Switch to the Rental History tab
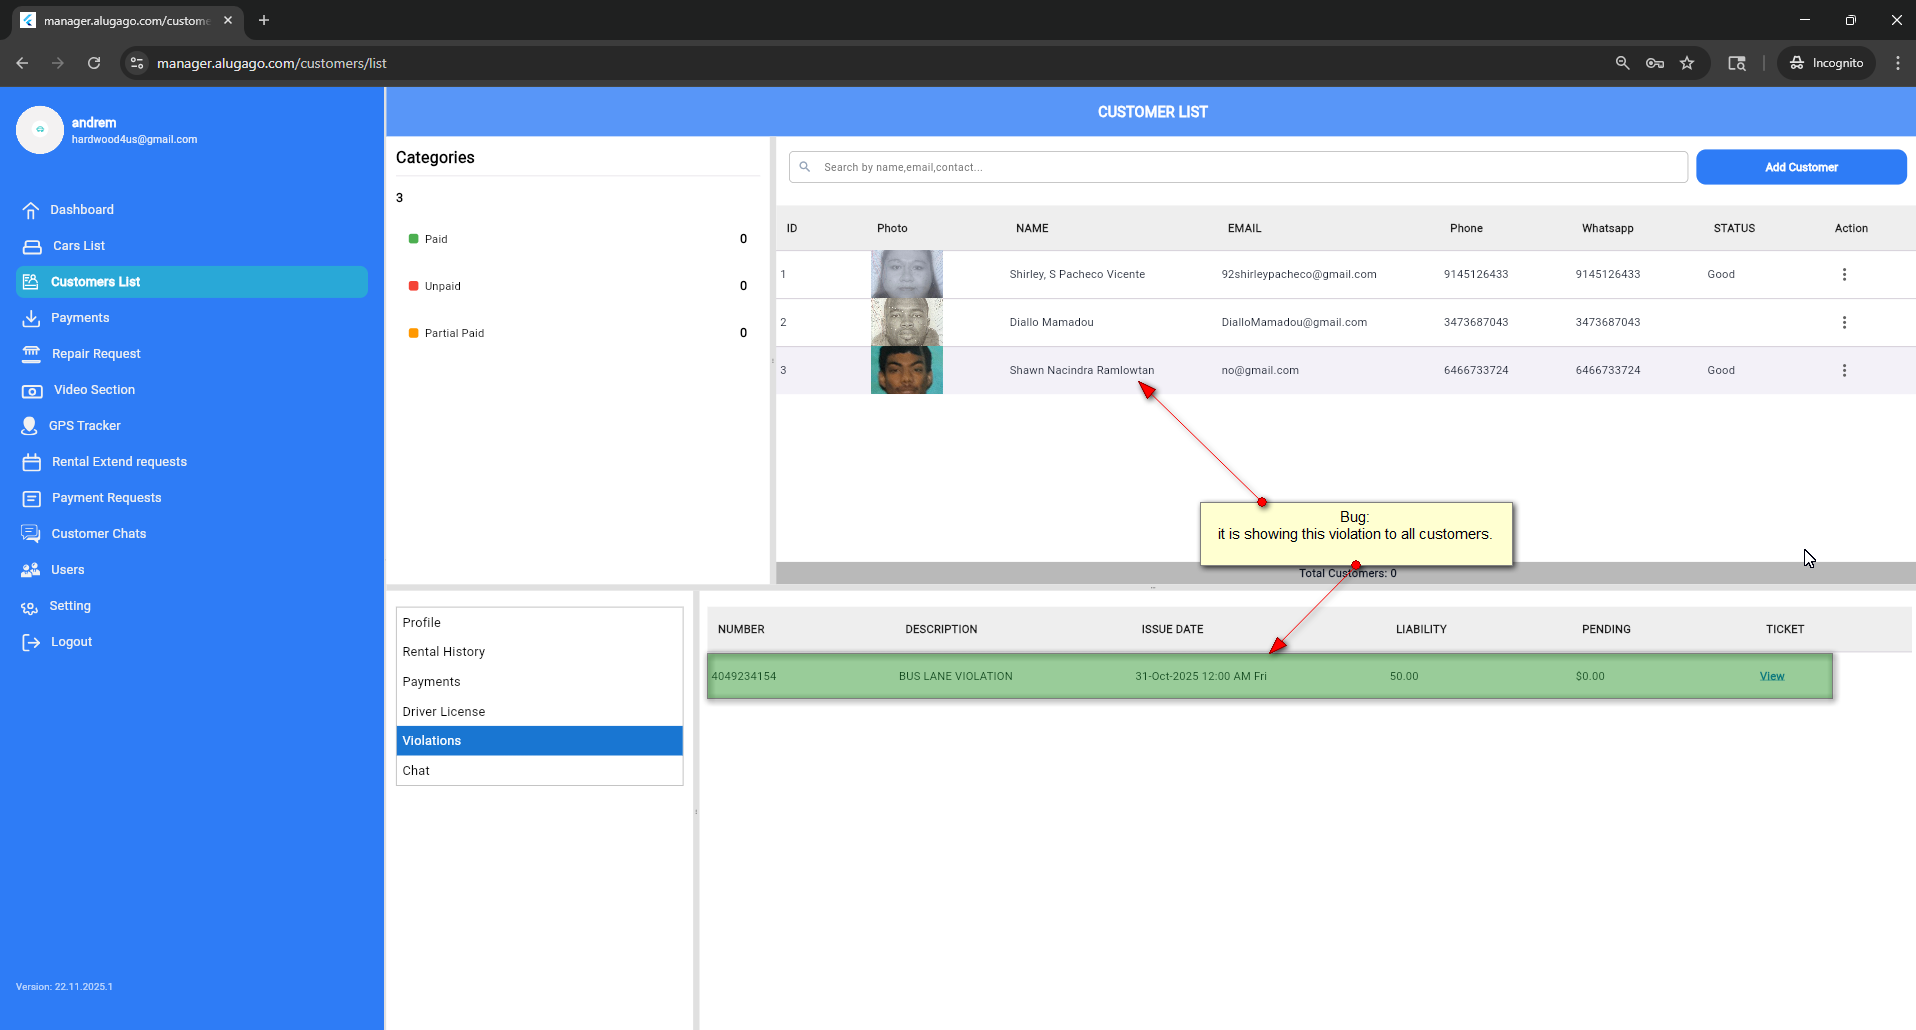 (x=444, y=652)
